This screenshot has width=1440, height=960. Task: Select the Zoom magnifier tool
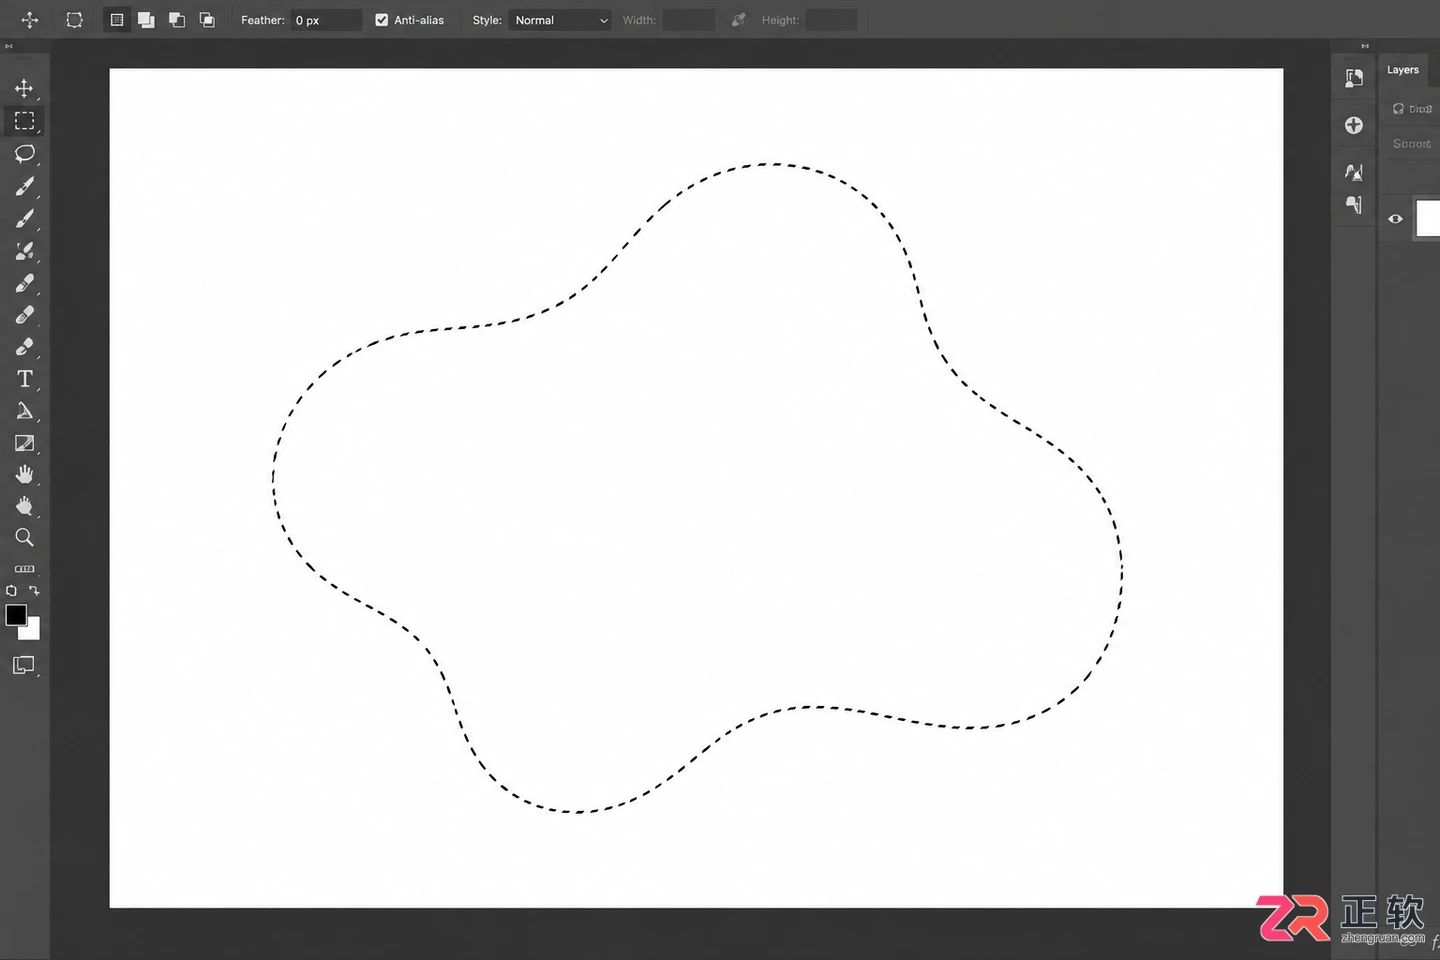point(24,538)
